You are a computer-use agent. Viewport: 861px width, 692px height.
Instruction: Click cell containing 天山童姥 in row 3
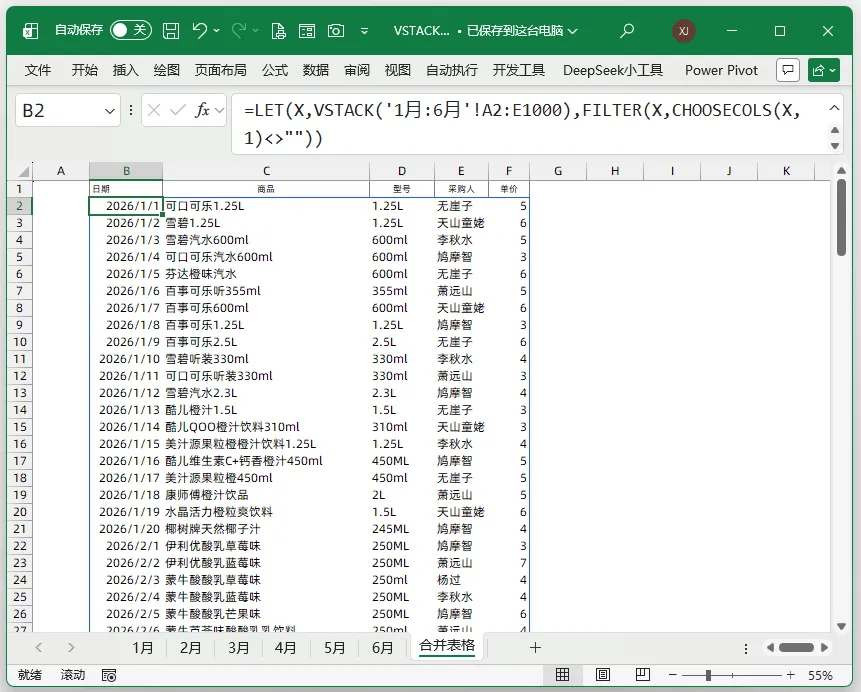point(461,223)
